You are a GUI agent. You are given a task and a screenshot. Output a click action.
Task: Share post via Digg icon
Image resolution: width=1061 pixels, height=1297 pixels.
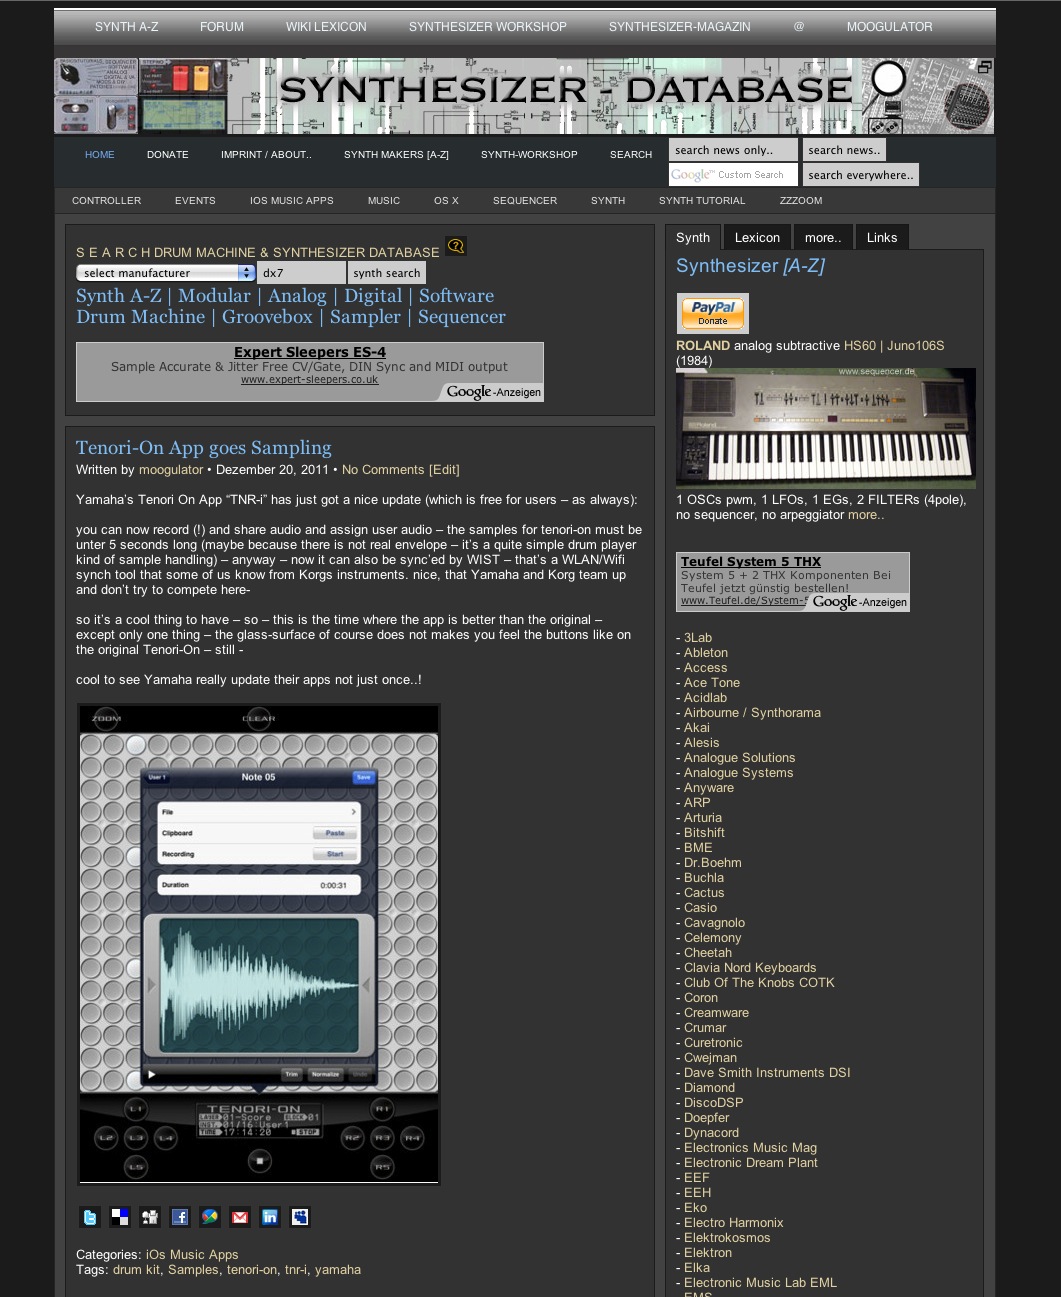[x=150, y=1217]
